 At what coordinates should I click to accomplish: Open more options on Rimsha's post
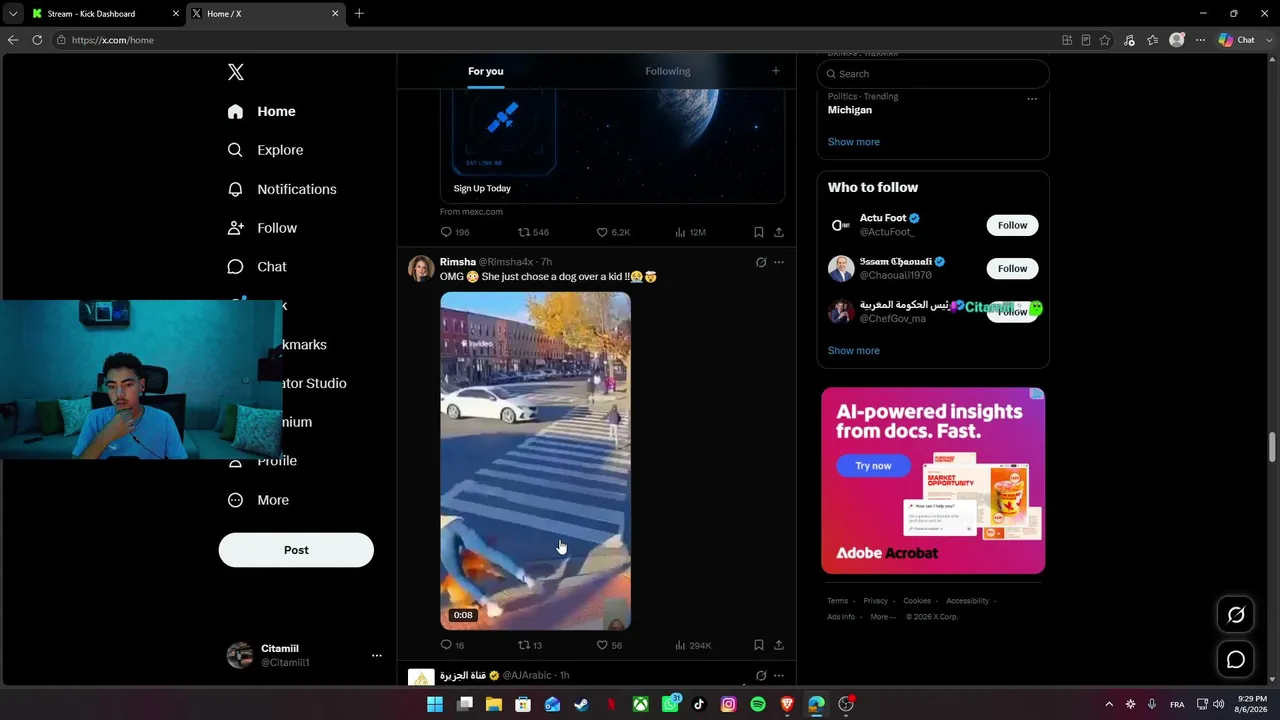point(779,262)
